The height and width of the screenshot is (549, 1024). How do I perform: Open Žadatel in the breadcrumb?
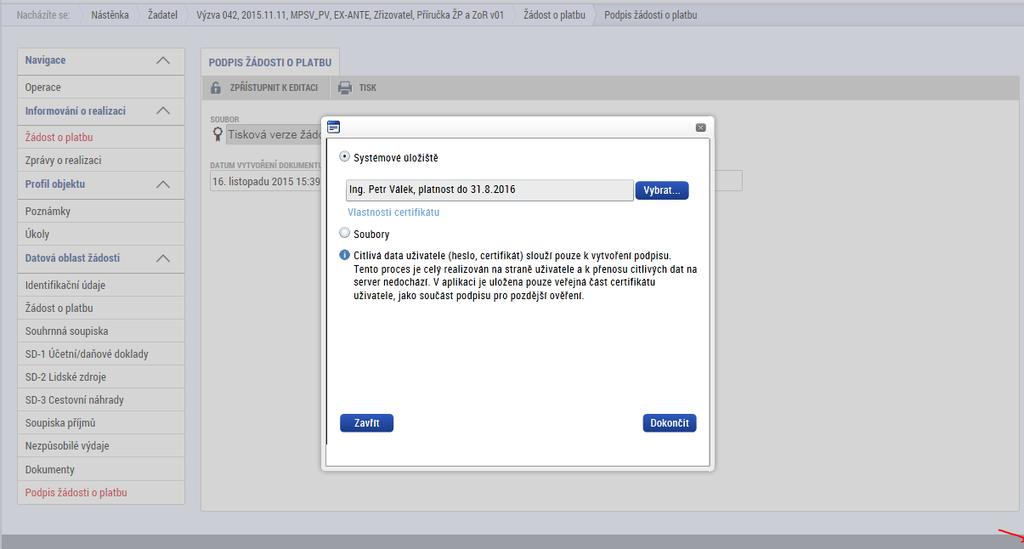pos(162,14)
